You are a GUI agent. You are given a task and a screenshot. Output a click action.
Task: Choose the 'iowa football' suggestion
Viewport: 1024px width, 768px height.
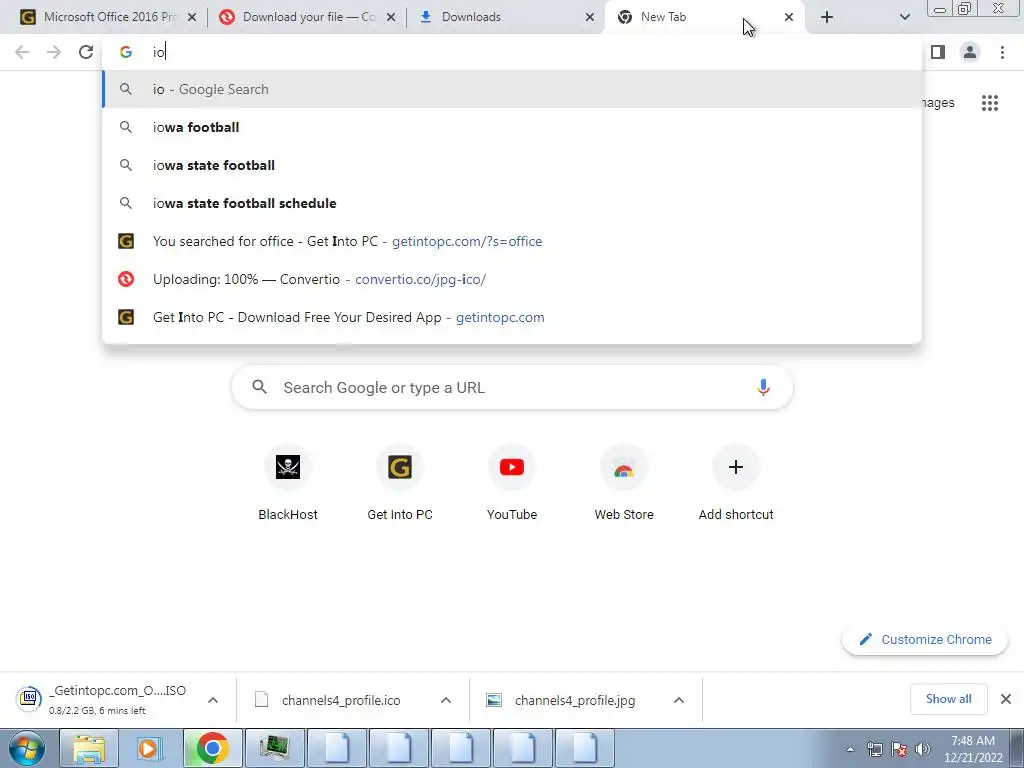tap(512, 127)
